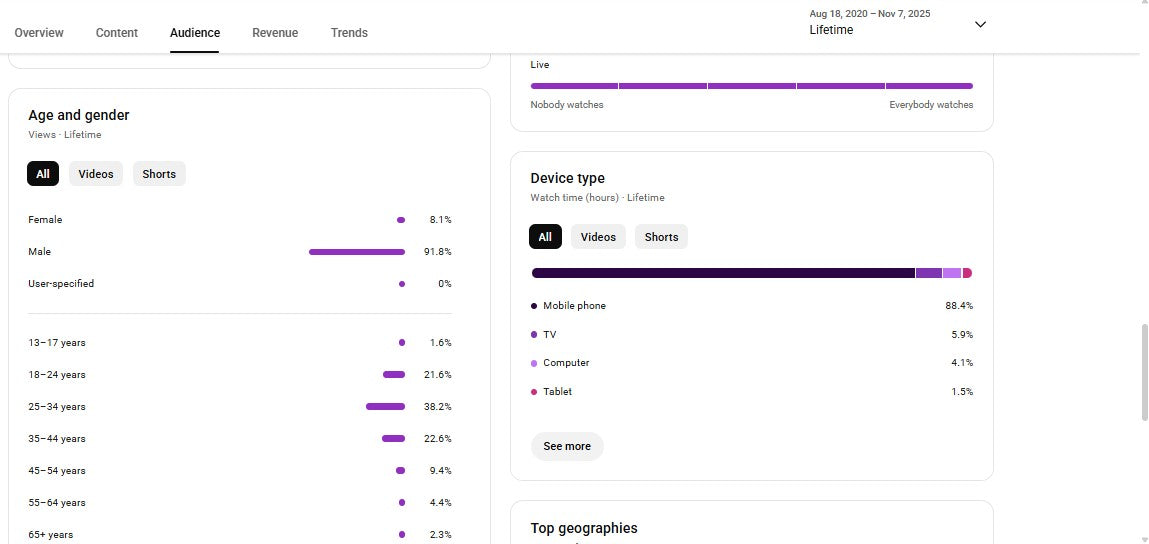Image resolution: width=1149 pixels, height=544 pixels.
Task: Click the page vertical scrollbar thumb
Action: point(1144,372)
